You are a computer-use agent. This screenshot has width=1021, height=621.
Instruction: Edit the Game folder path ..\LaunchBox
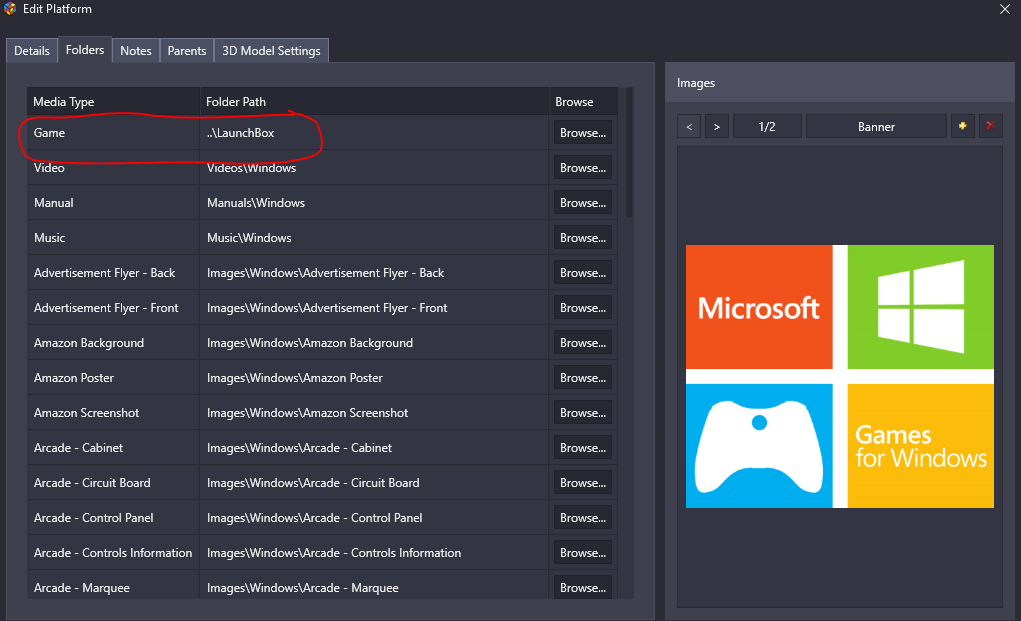374,133
